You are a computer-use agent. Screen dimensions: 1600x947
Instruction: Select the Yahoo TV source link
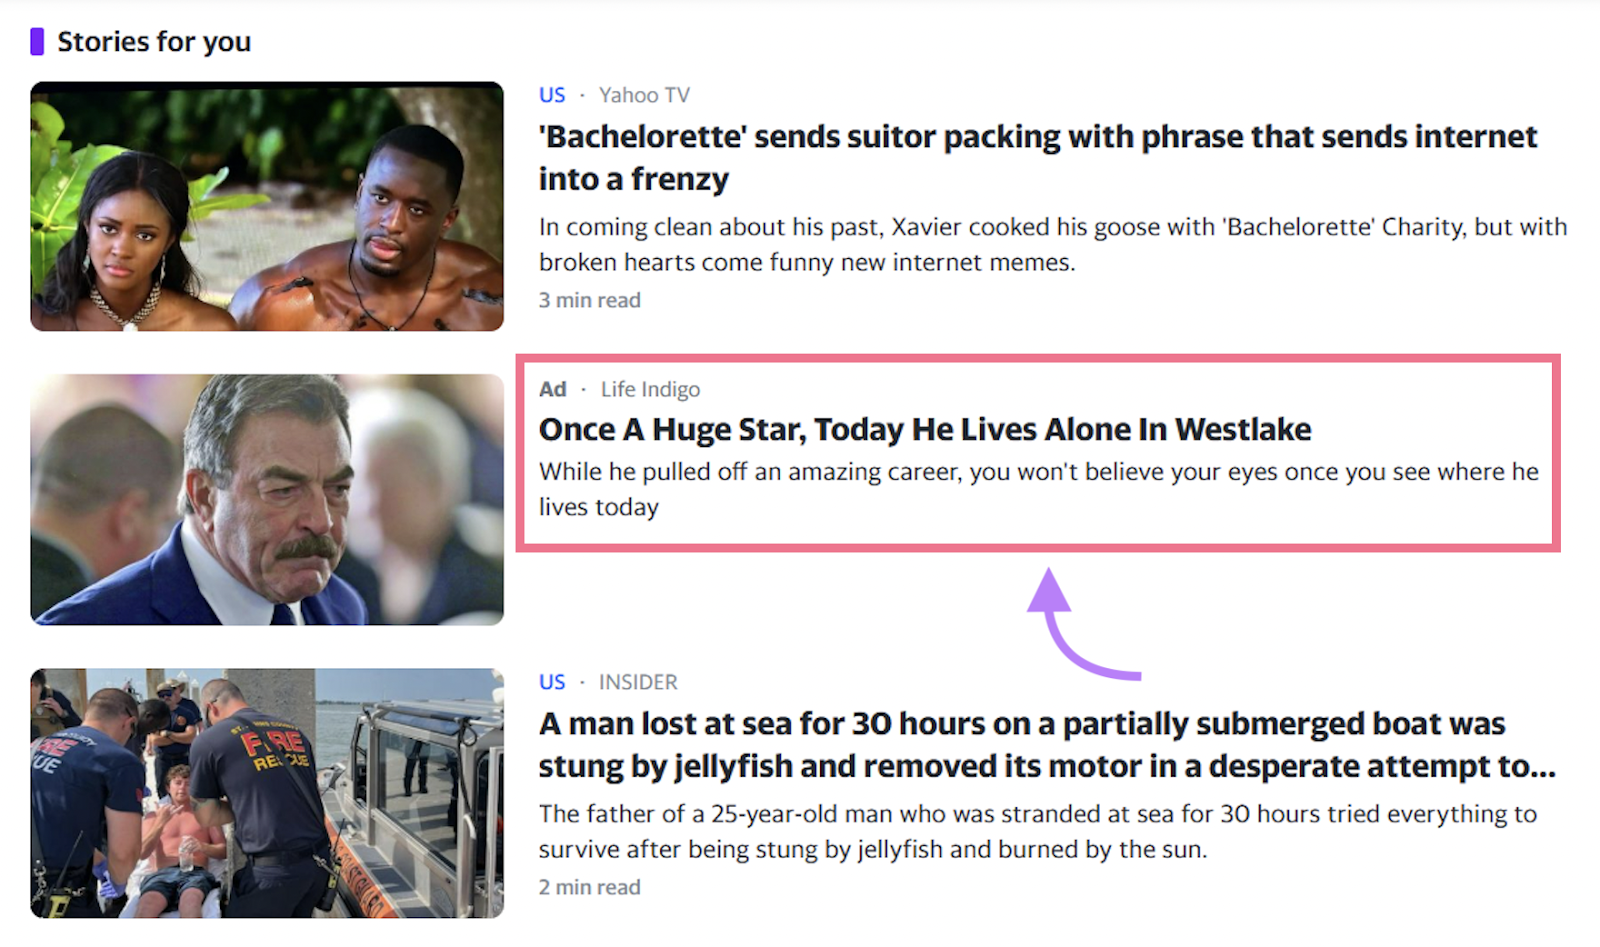coord(644,94)
